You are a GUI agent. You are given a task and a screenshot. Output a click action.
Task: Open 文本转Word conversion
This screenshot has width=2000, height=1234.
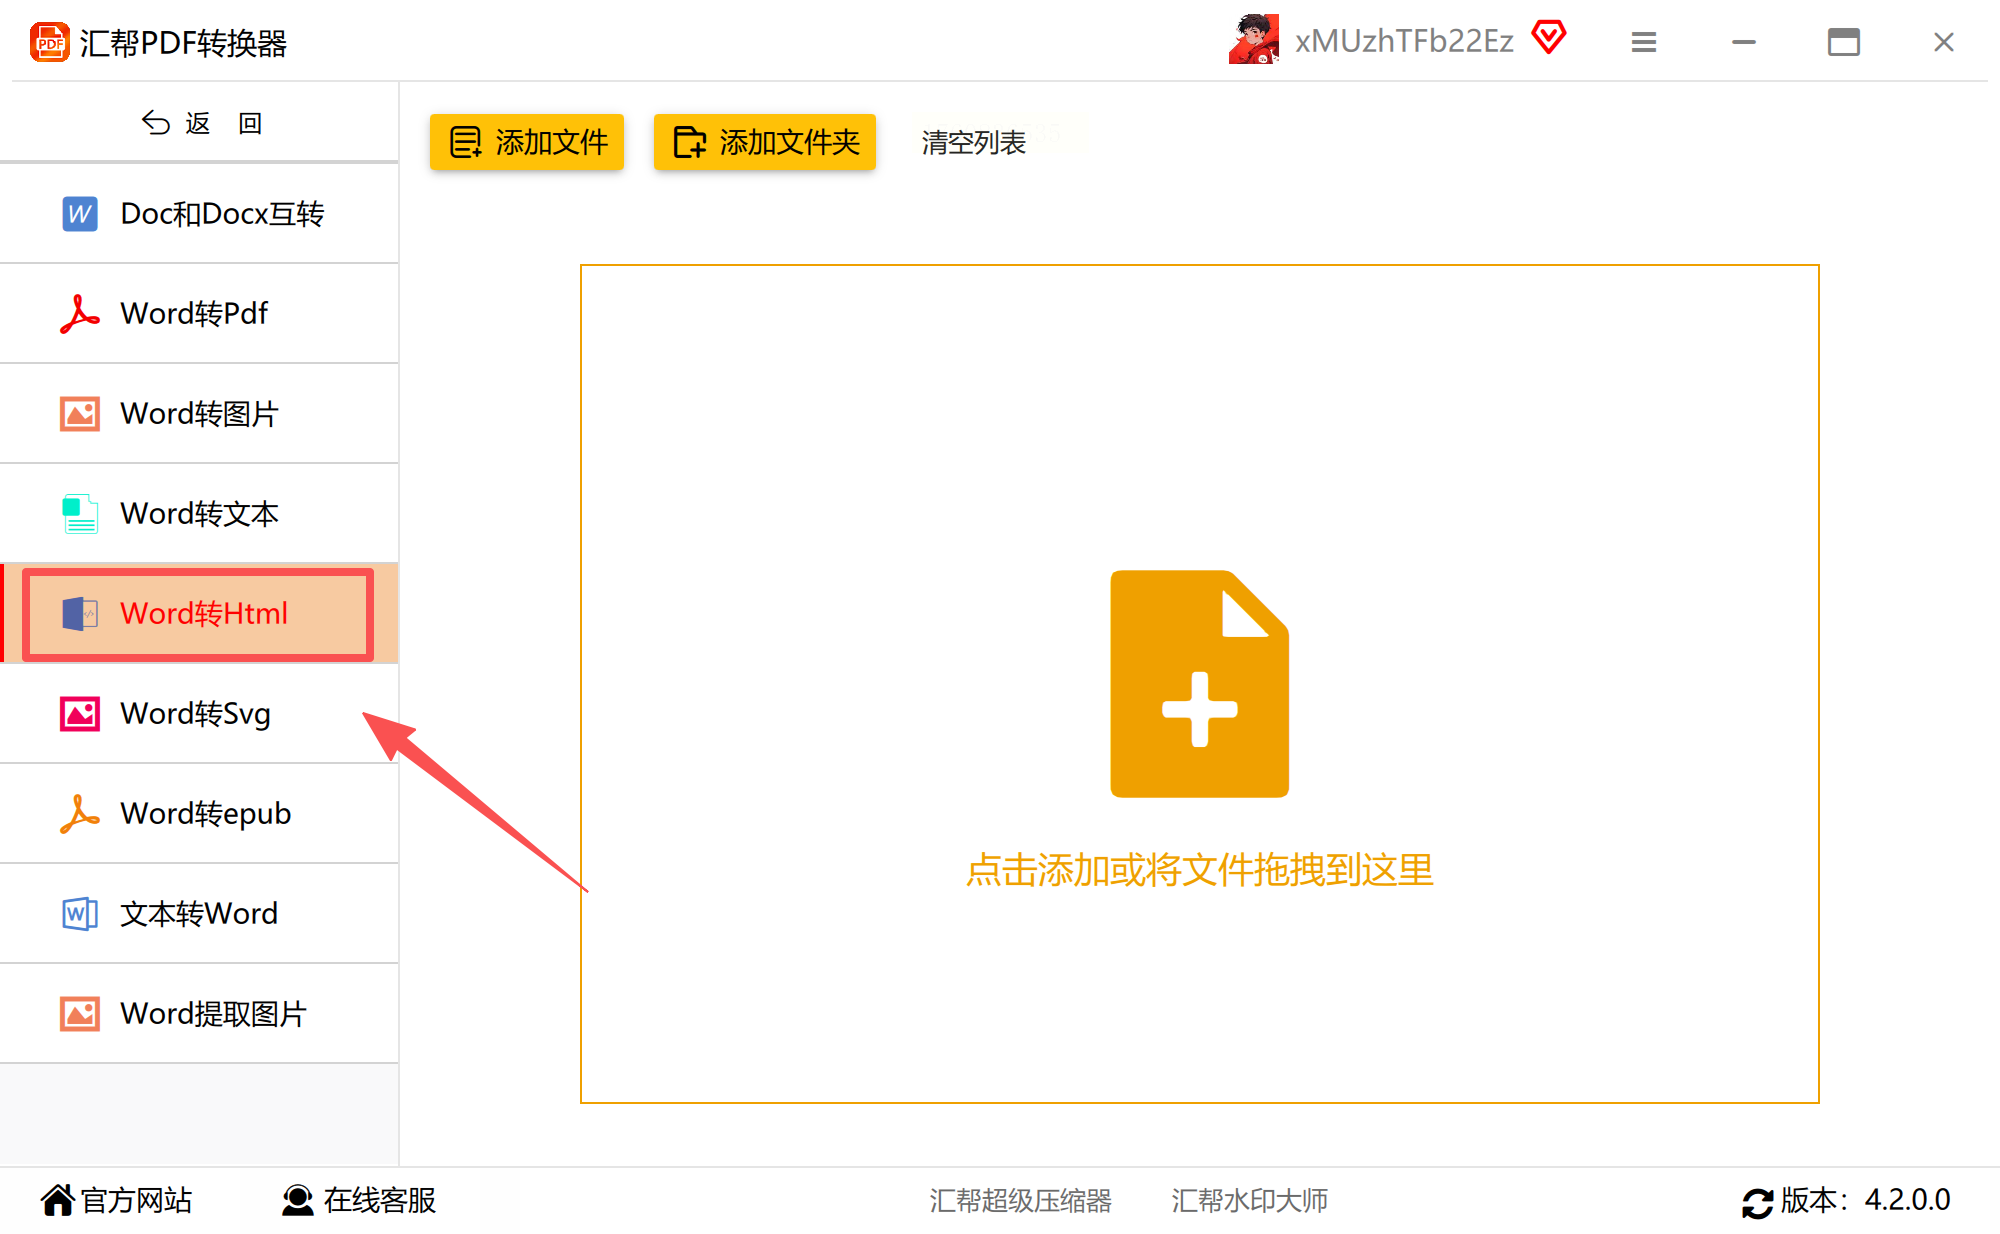(200, 914)
